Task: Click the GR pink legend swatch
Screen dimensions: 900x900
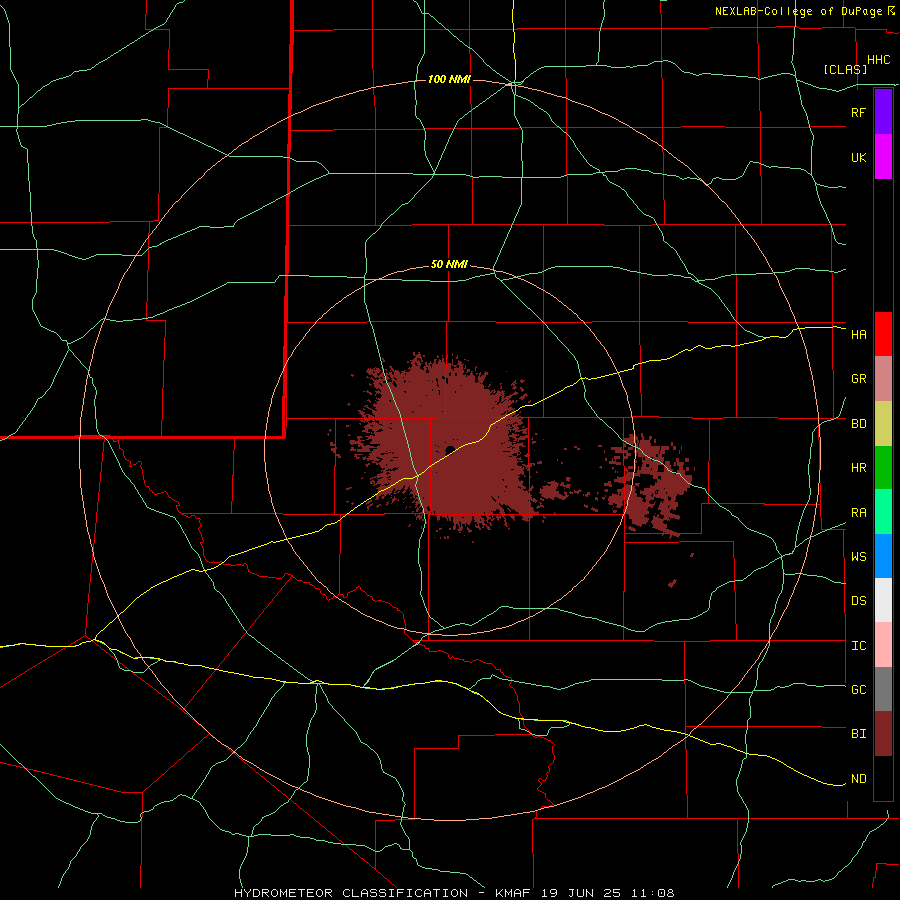Action: 883,379
